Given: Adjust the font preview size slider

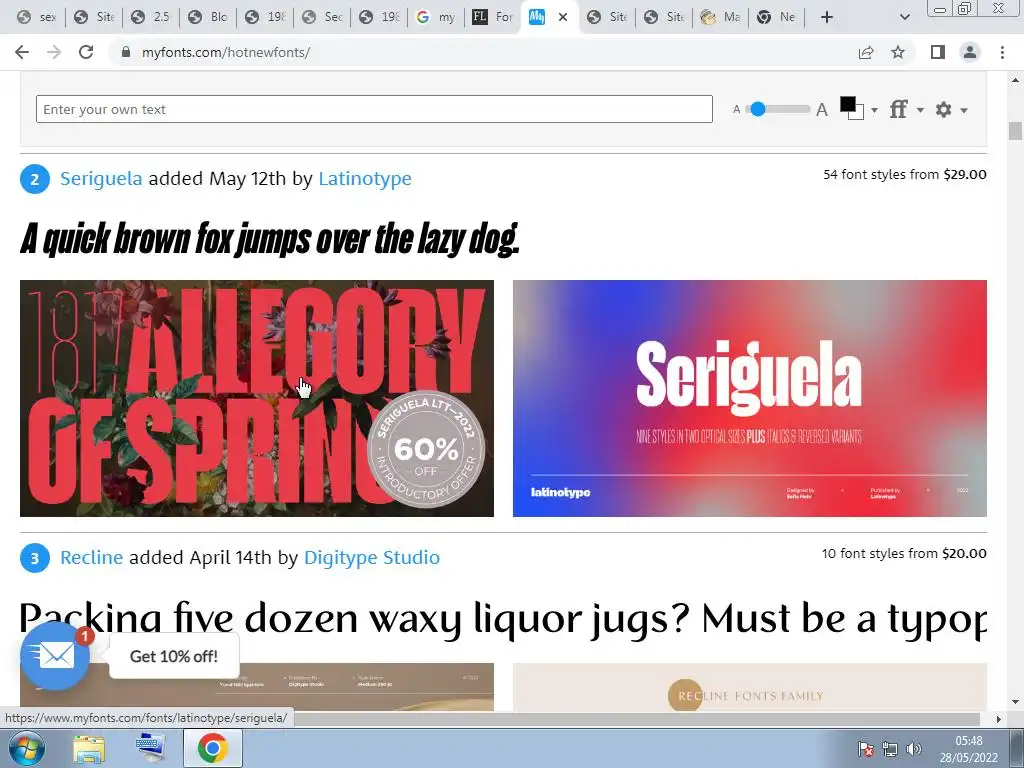Looking at the screenshot, I should click(x=758, y=109).
